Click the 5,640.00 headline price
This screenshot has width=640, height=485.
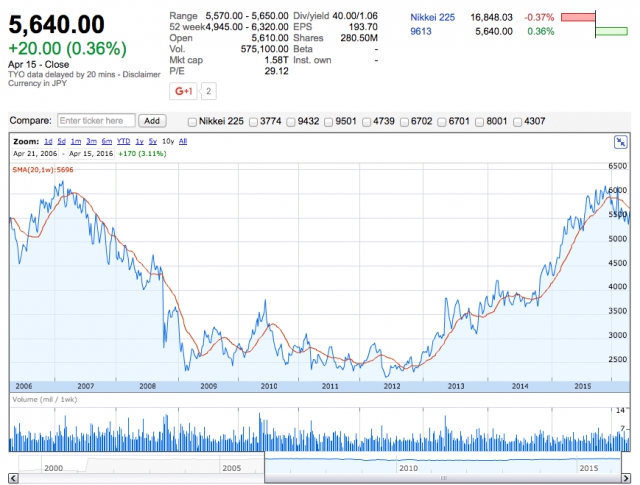coord(56,24)
